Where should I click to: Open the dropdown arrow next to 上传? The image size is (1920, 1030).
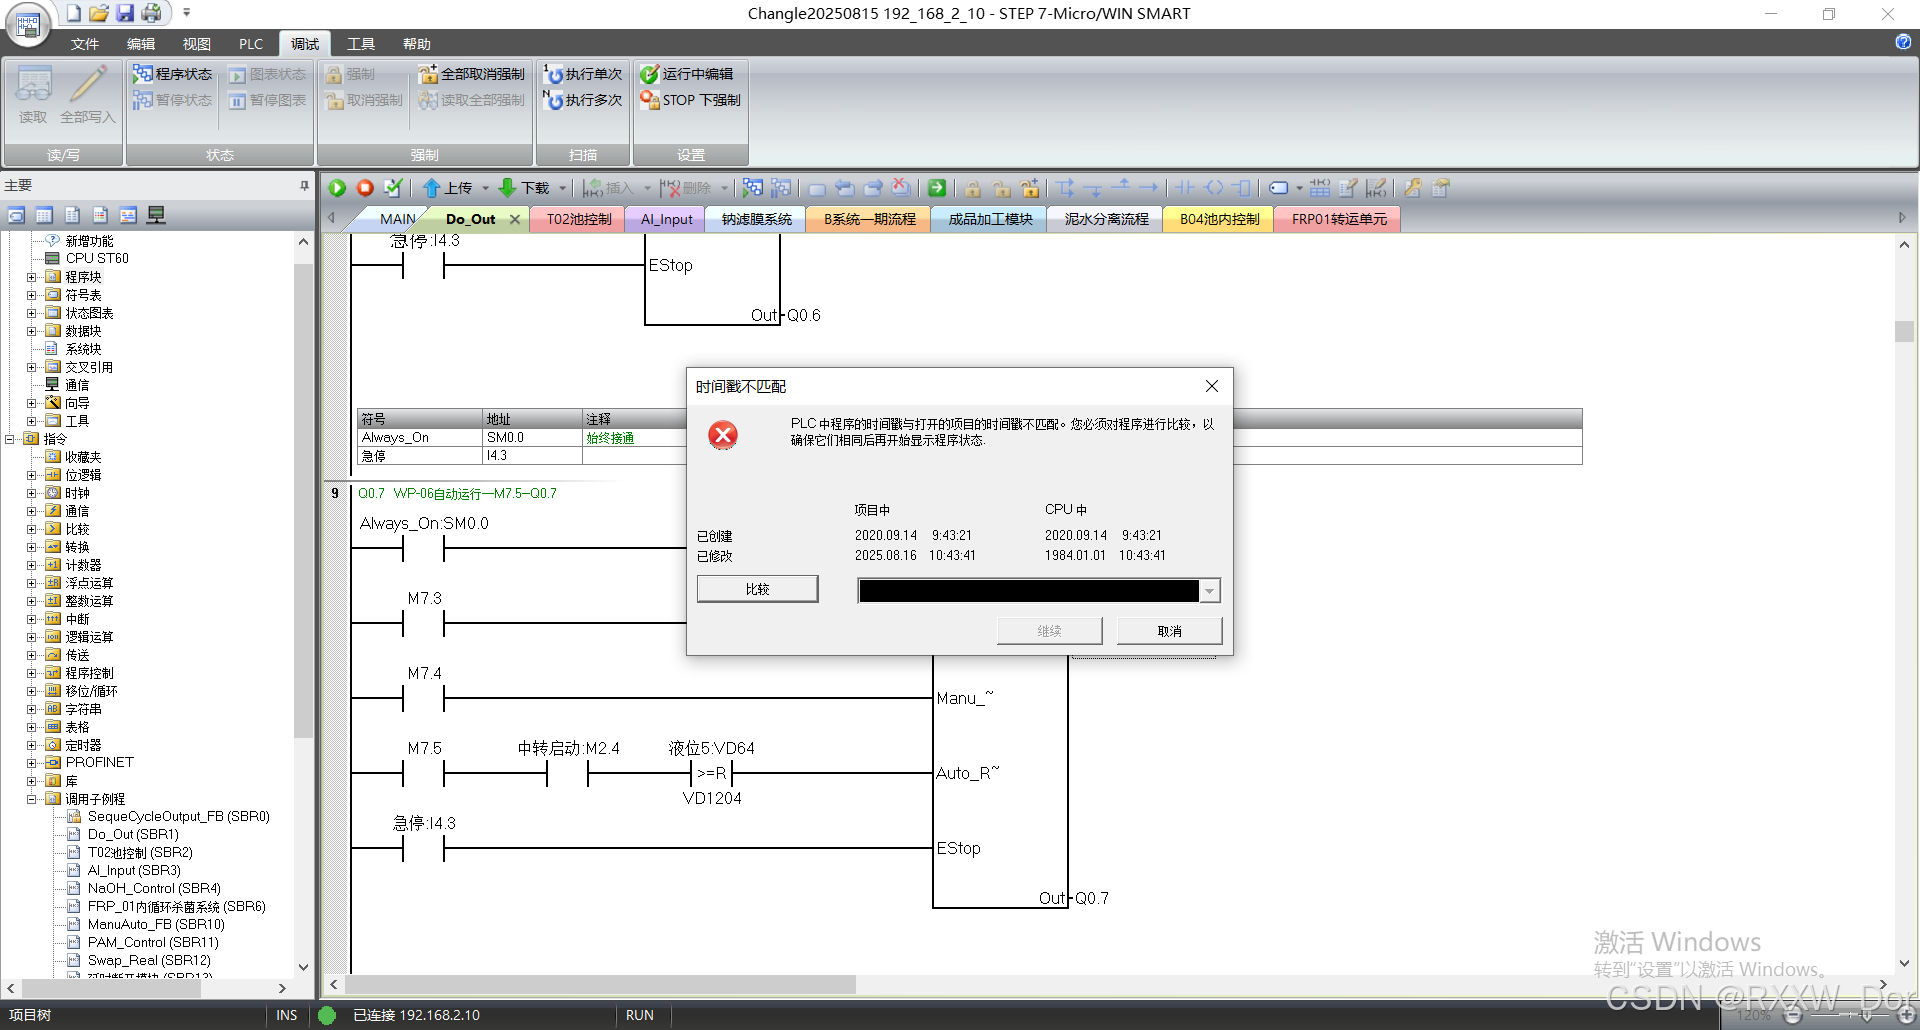click(486, 188)
